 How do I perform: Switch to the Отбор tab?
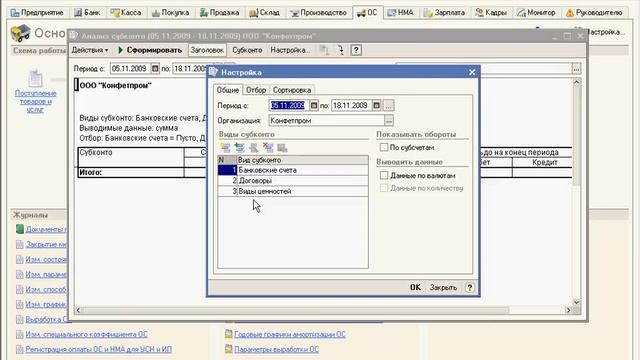point(256,90)
